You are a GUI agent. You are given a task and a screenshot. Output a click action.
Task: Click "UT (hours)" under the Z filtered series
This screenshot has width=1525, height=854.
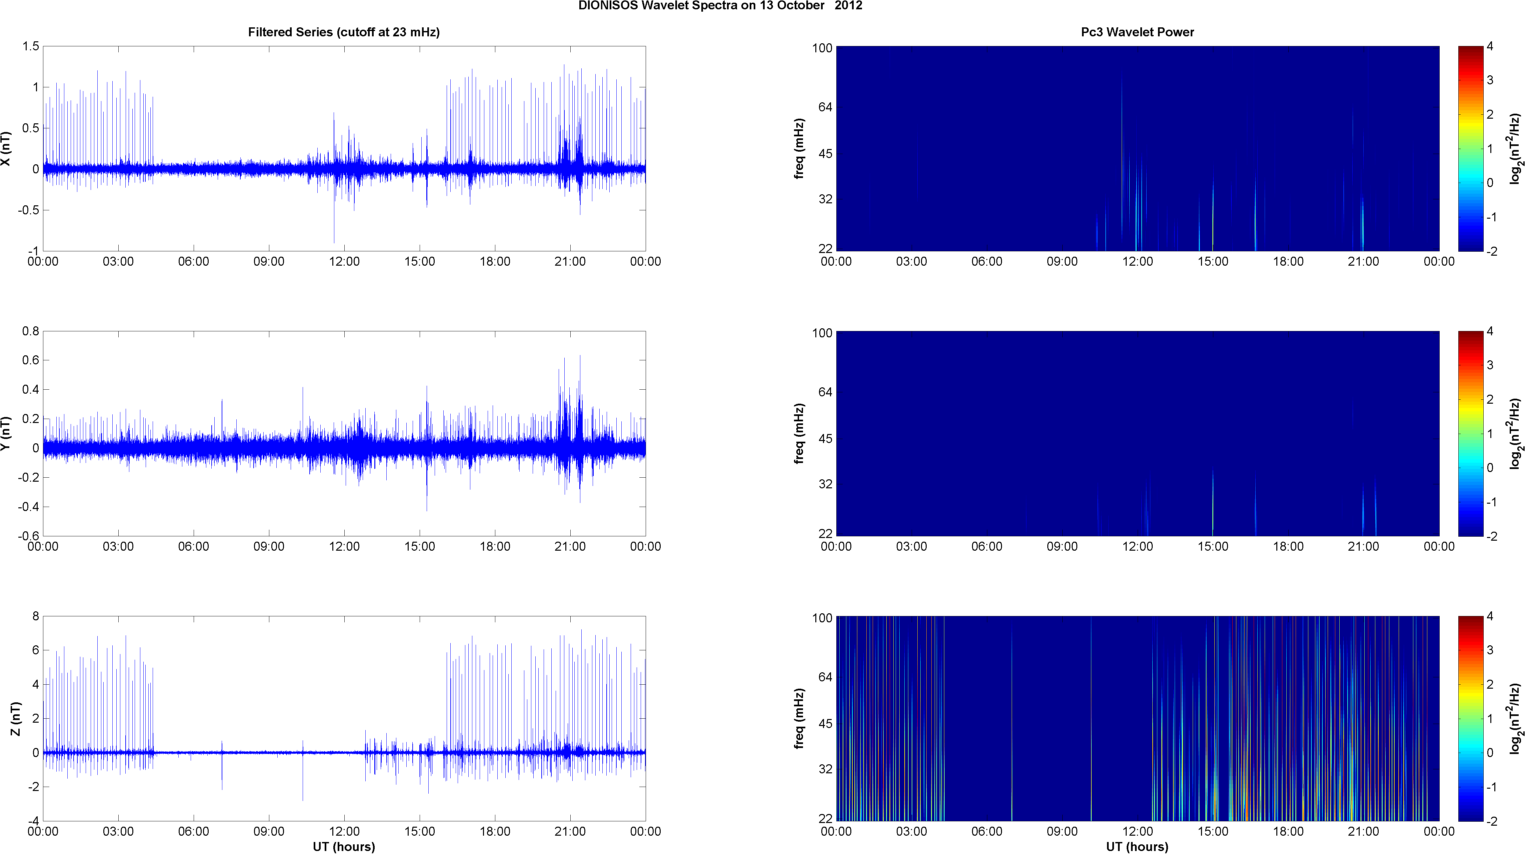pyautogui.click(x=344, y=847)
